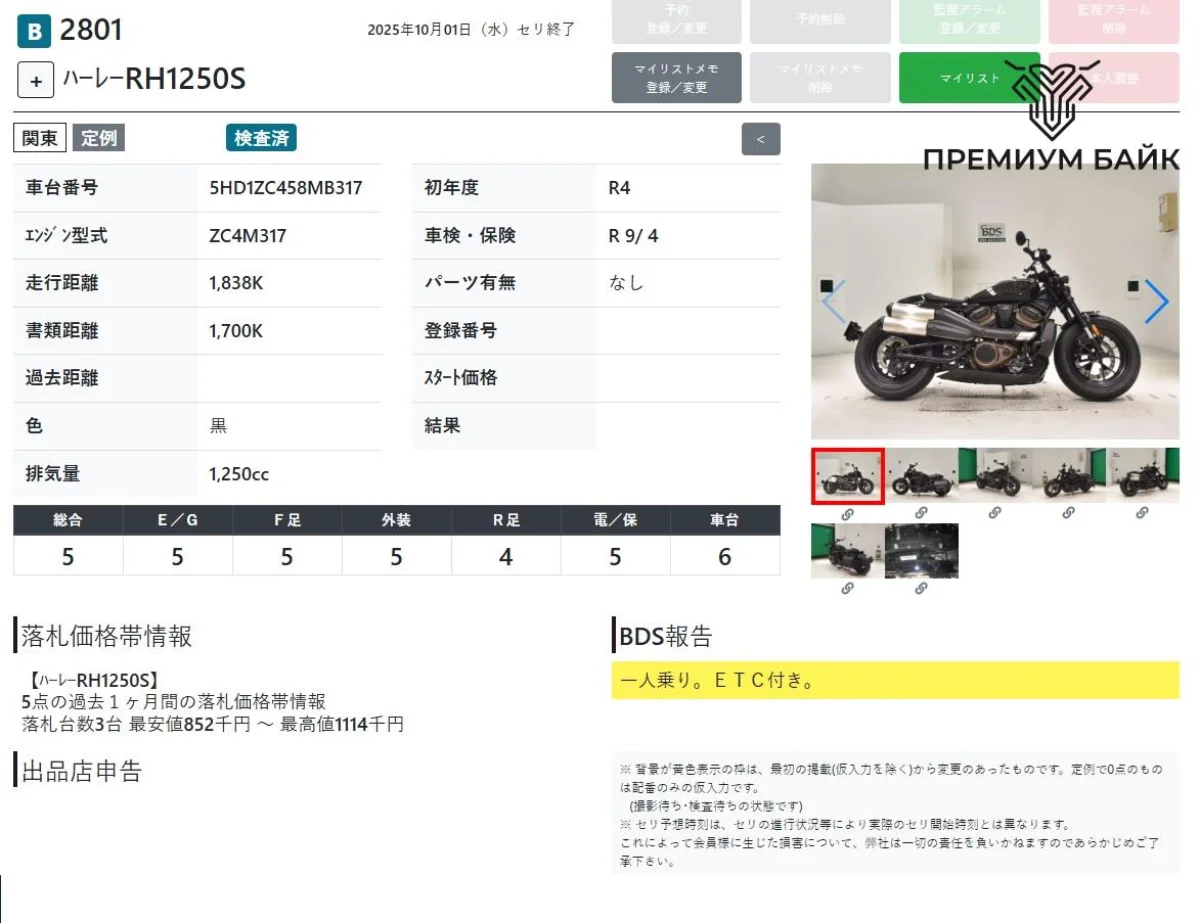Select the second motorcycle thumbnail
Viewport: 1200px width, 923px height.
921,475
